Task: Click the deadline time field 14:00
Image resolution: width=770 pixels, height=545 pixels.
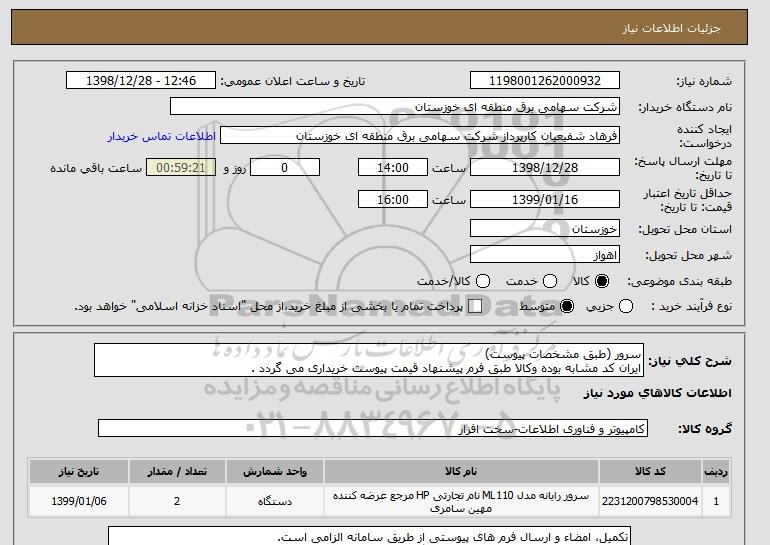Action: [x=393, y=167]
